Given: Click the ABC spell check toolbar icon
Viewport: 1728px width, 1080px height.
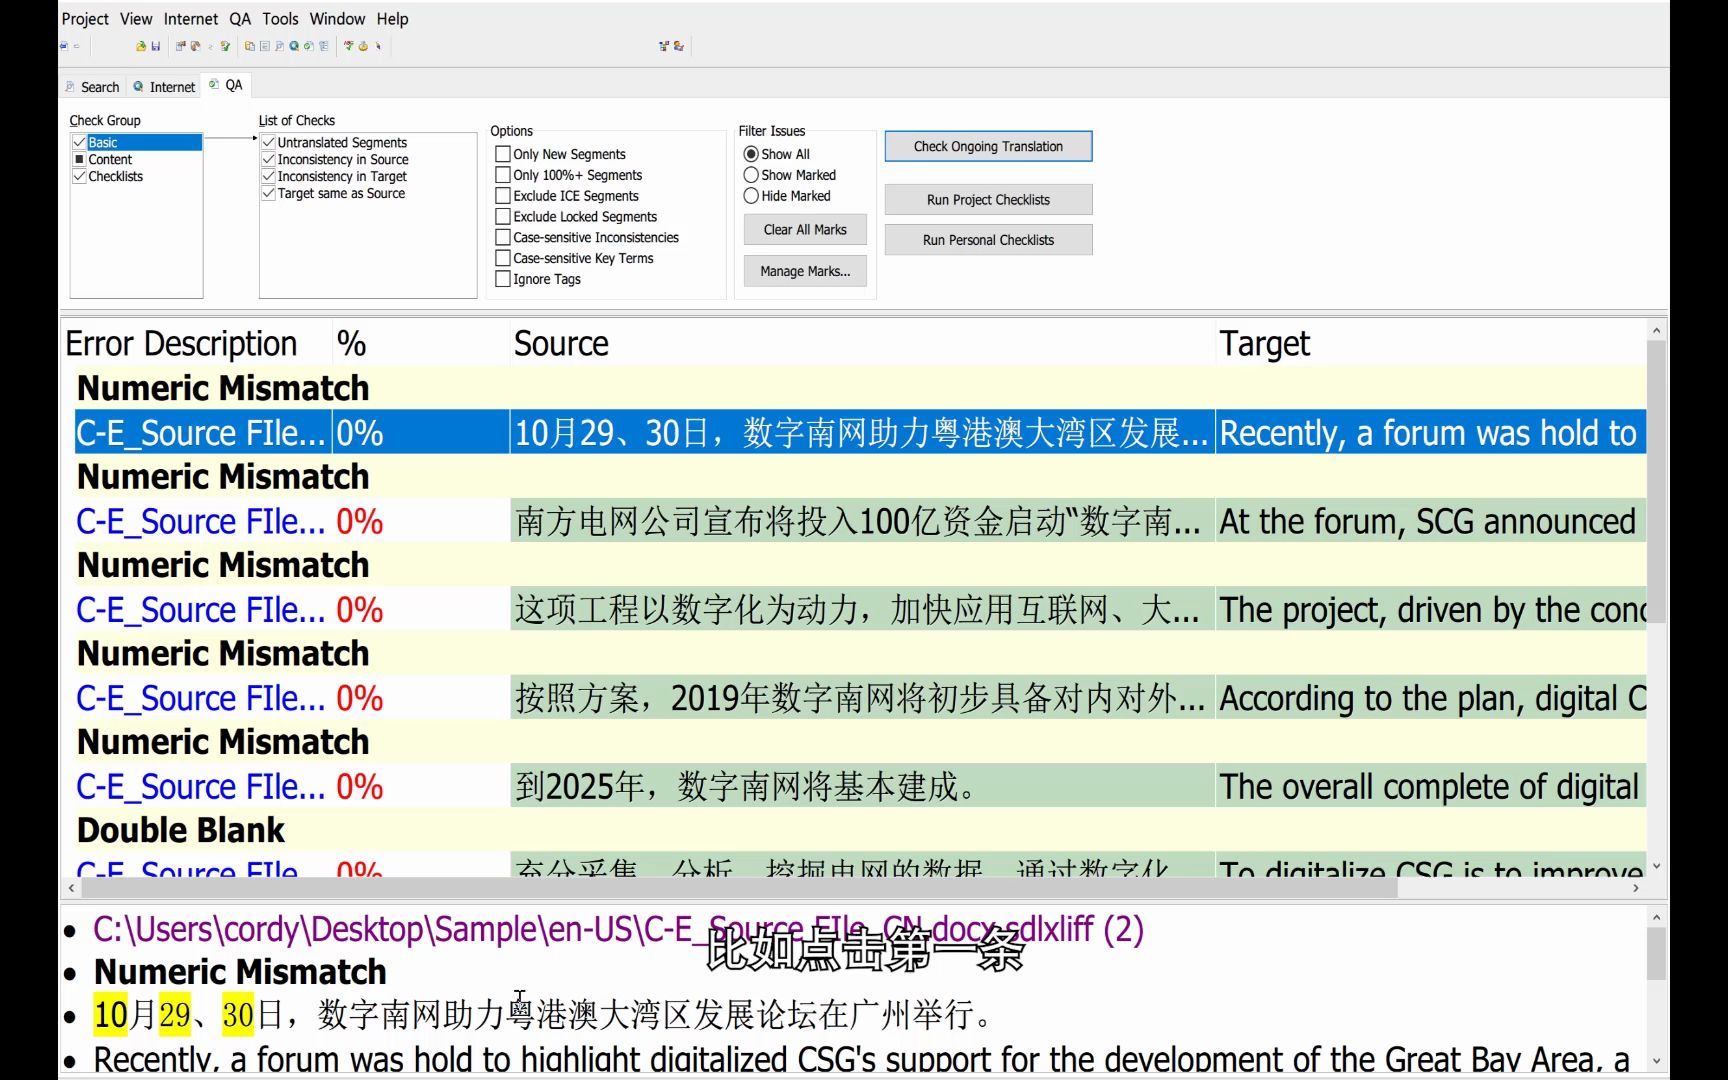Looking at the screenshot, I should tap(348, 46).
